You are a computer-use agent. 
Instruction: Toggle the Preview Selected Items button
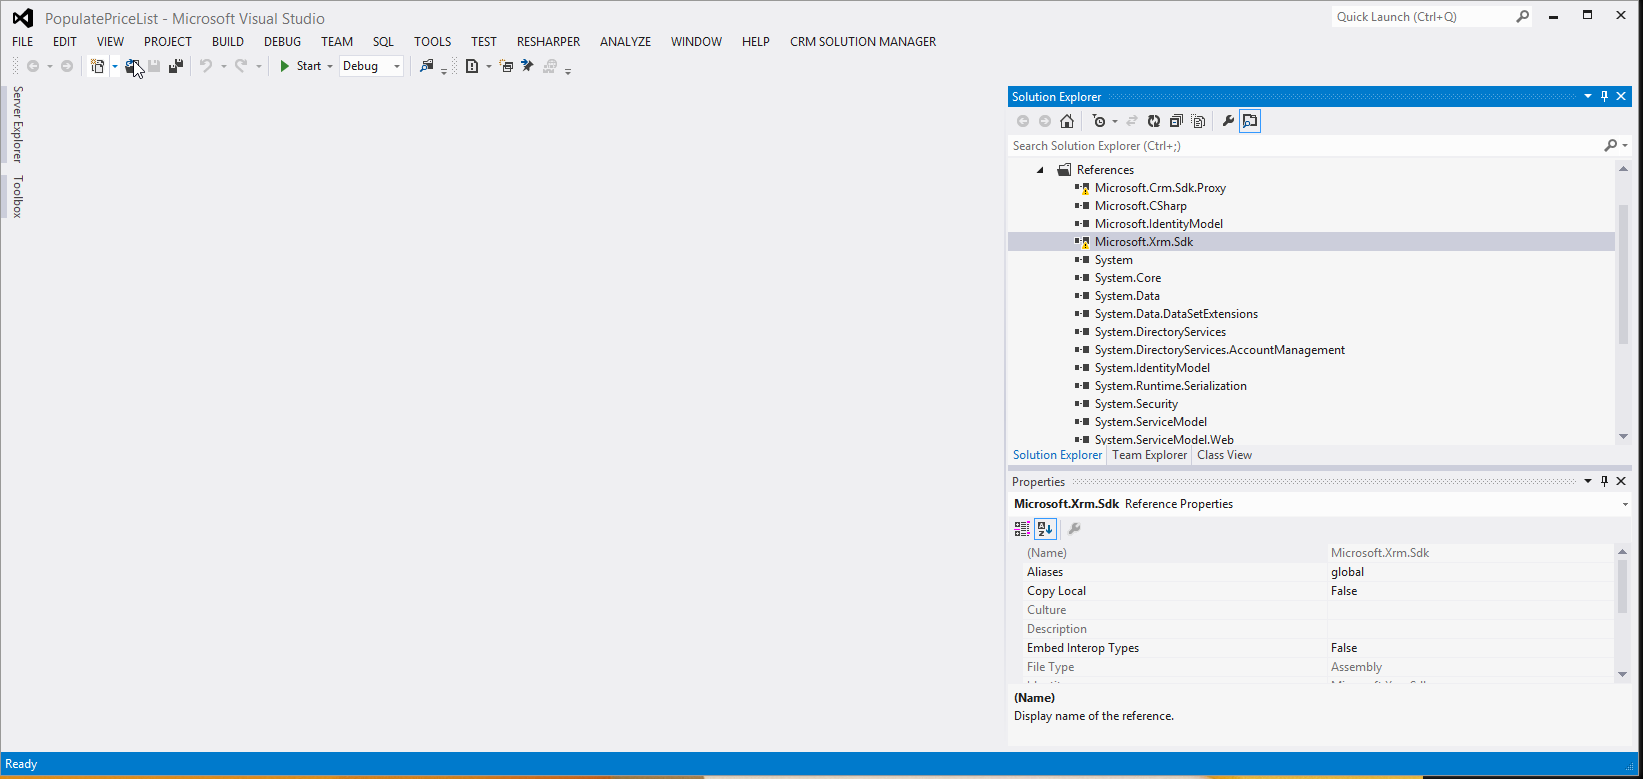(1250, 121)
